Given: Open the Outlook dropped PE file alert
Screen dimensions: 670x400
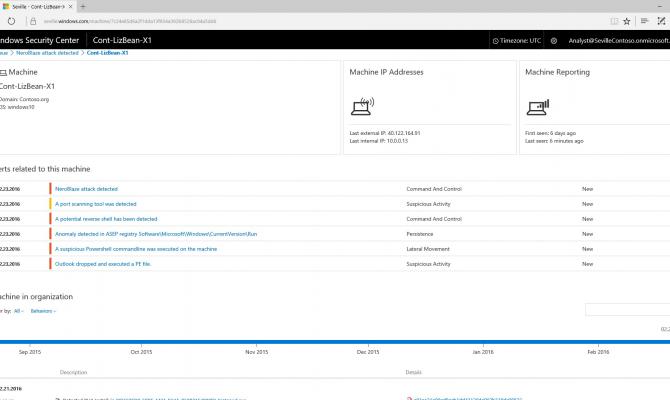Looking at the screenshot, I should 103,264.
